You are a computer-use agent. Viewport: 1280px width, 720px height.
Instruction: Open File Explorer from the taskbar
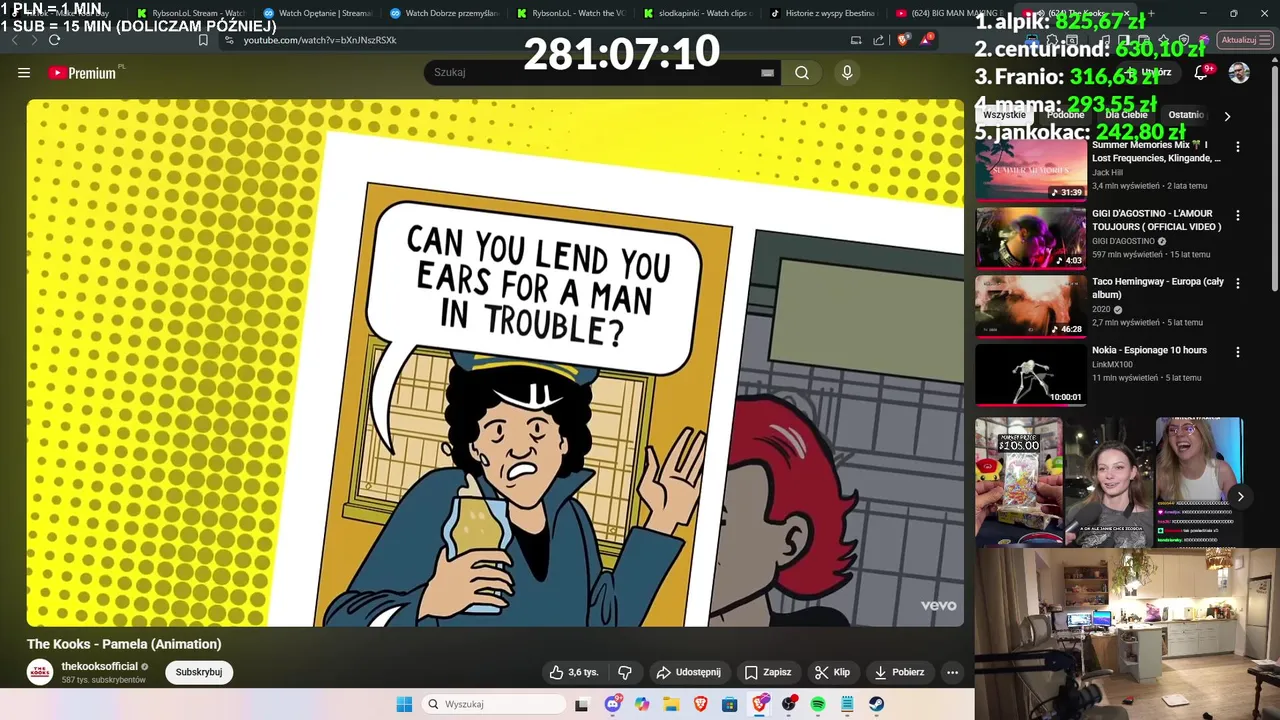[x=671, y=704]
